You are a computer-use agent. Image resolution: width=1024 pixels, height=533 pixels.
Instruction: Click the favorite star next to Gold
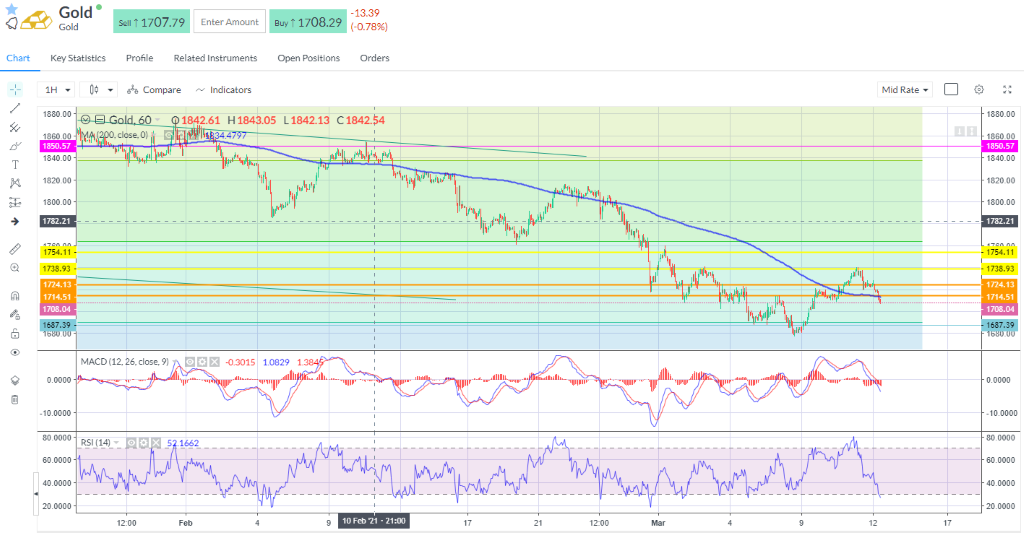[11, 9]
